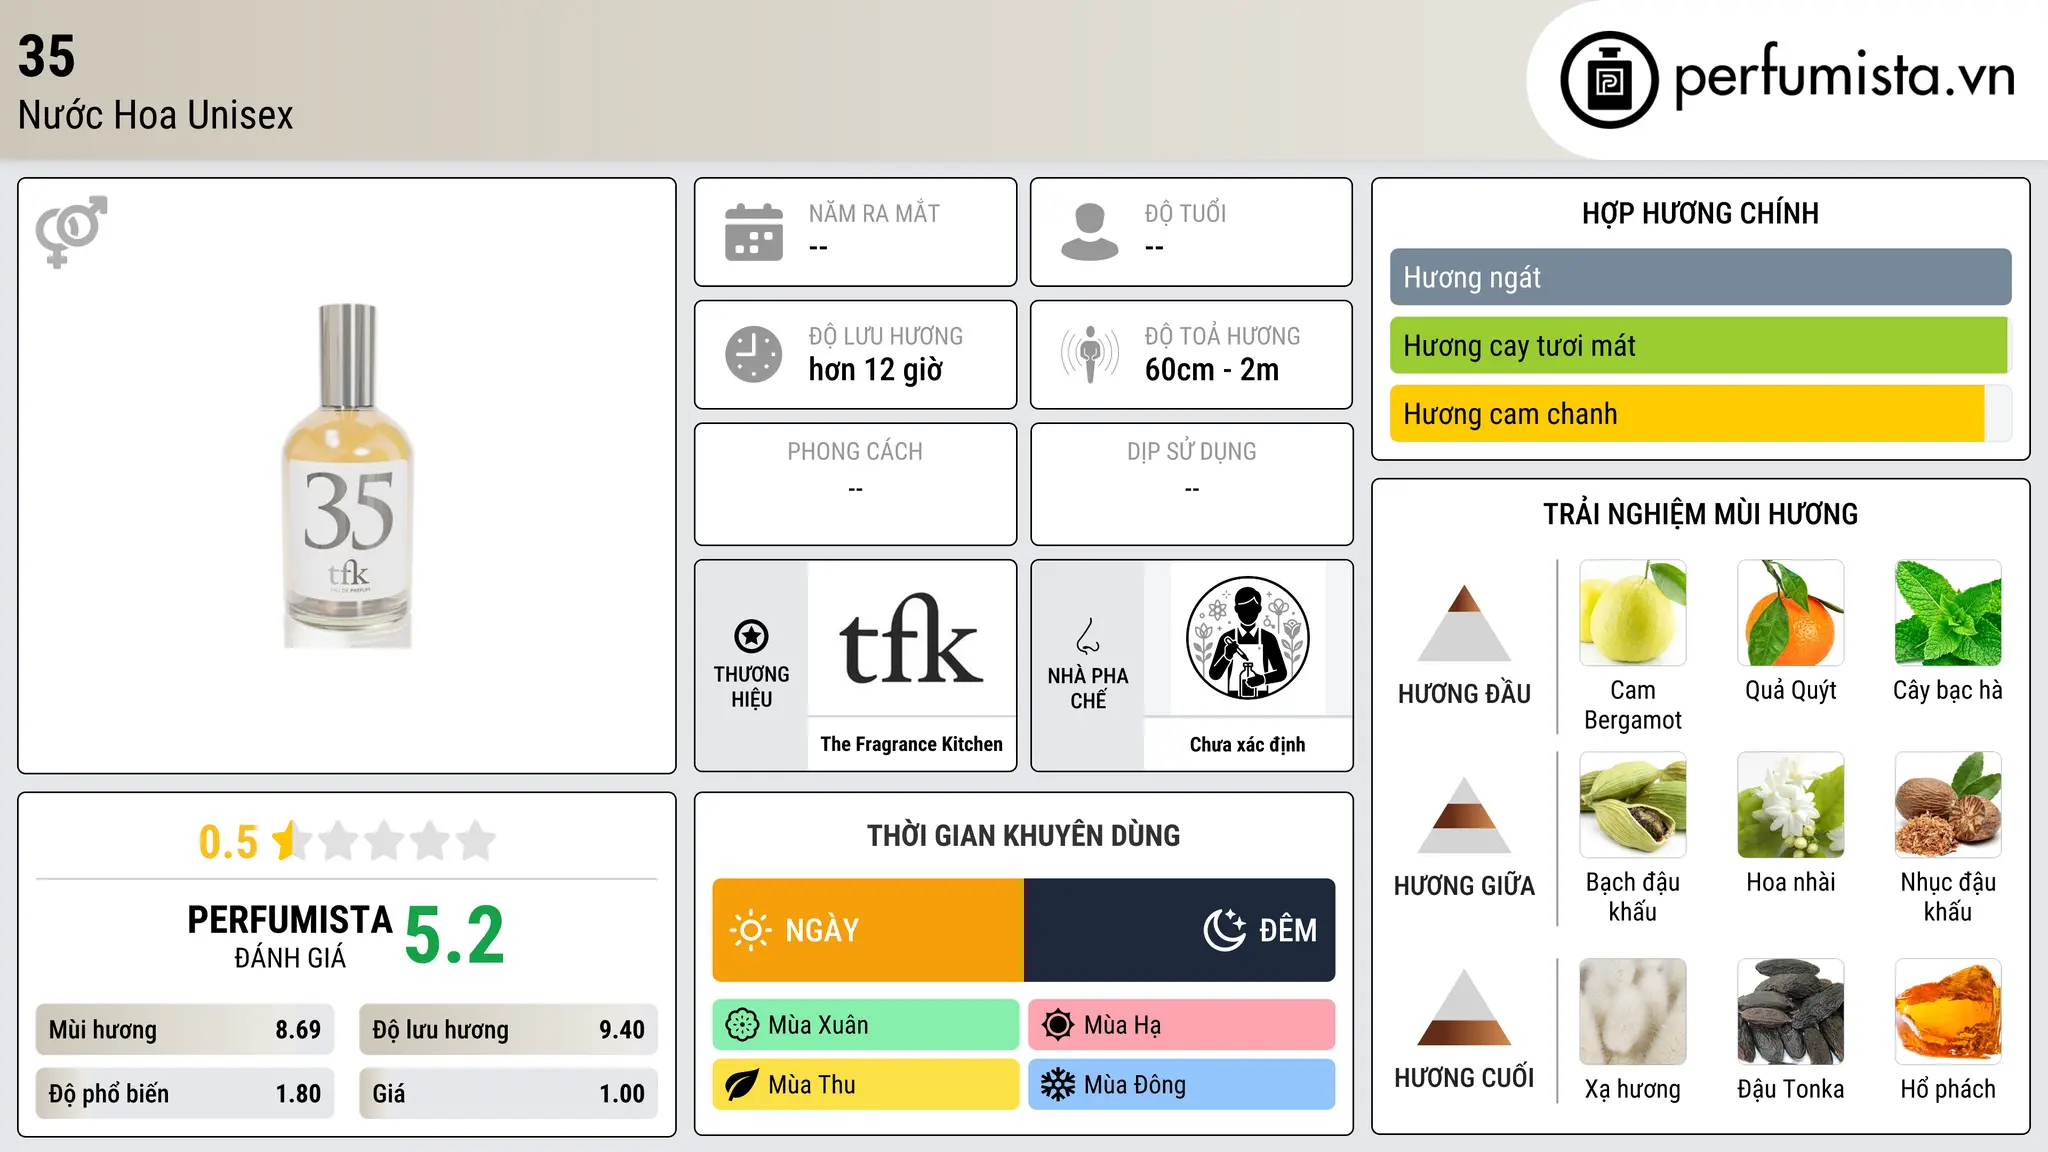This screenshot has height=1152, width=2048.
Task: Click the 60cm - 2m sillage value
Action: (1212, 370)
